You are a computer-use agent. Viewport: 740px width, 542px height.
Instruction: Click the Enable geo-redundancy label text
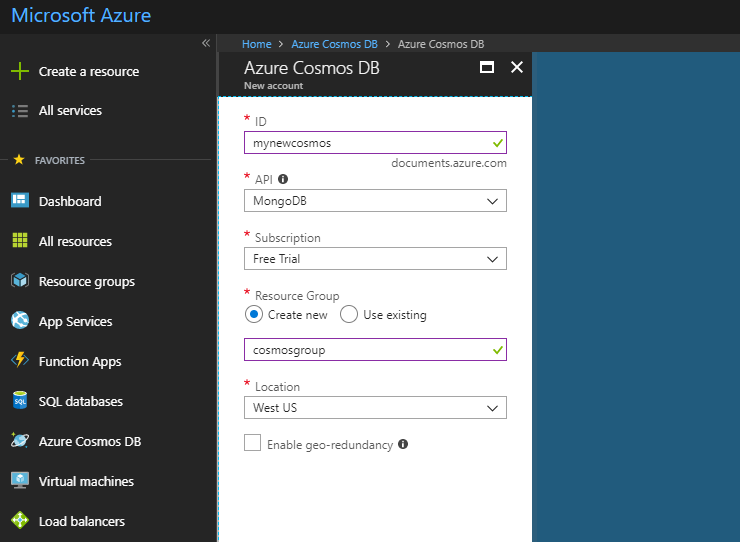(330, 445)
